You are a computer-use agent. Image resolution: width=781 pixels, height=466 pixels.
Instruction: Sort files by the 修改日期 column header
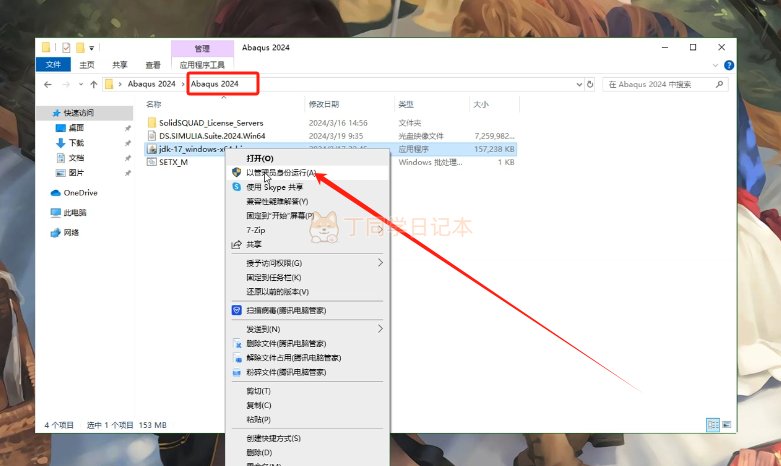(x=323, y=104)
